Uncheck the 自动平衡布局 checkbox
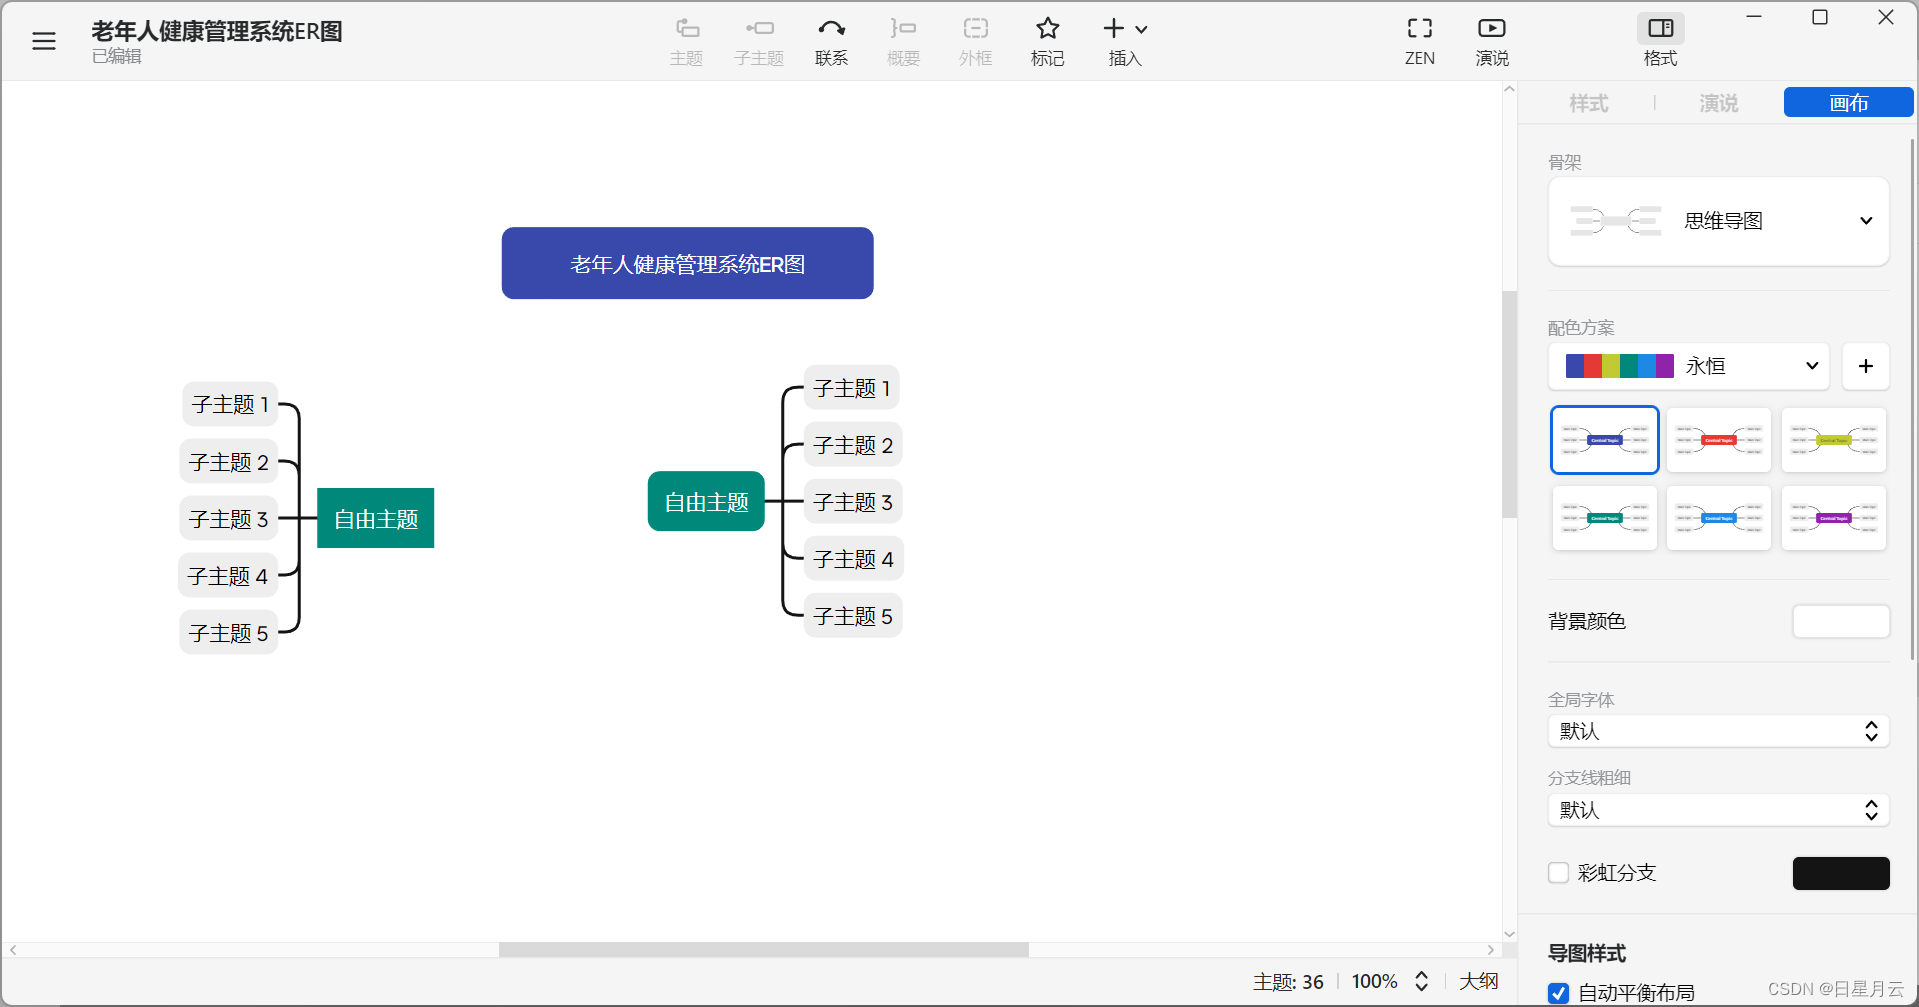Viewport: 1919px width, 1007px height. [1559, 993]
